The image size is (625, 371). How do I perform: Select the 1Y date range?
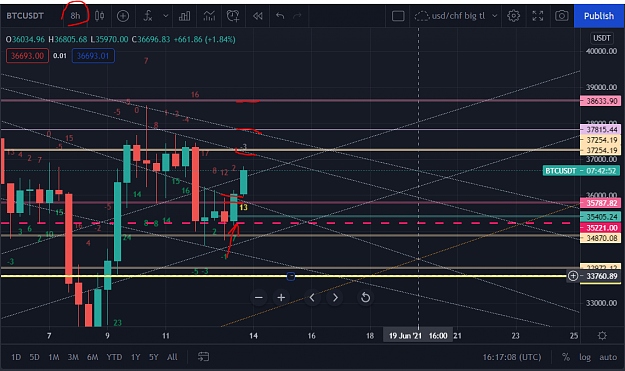136,357
